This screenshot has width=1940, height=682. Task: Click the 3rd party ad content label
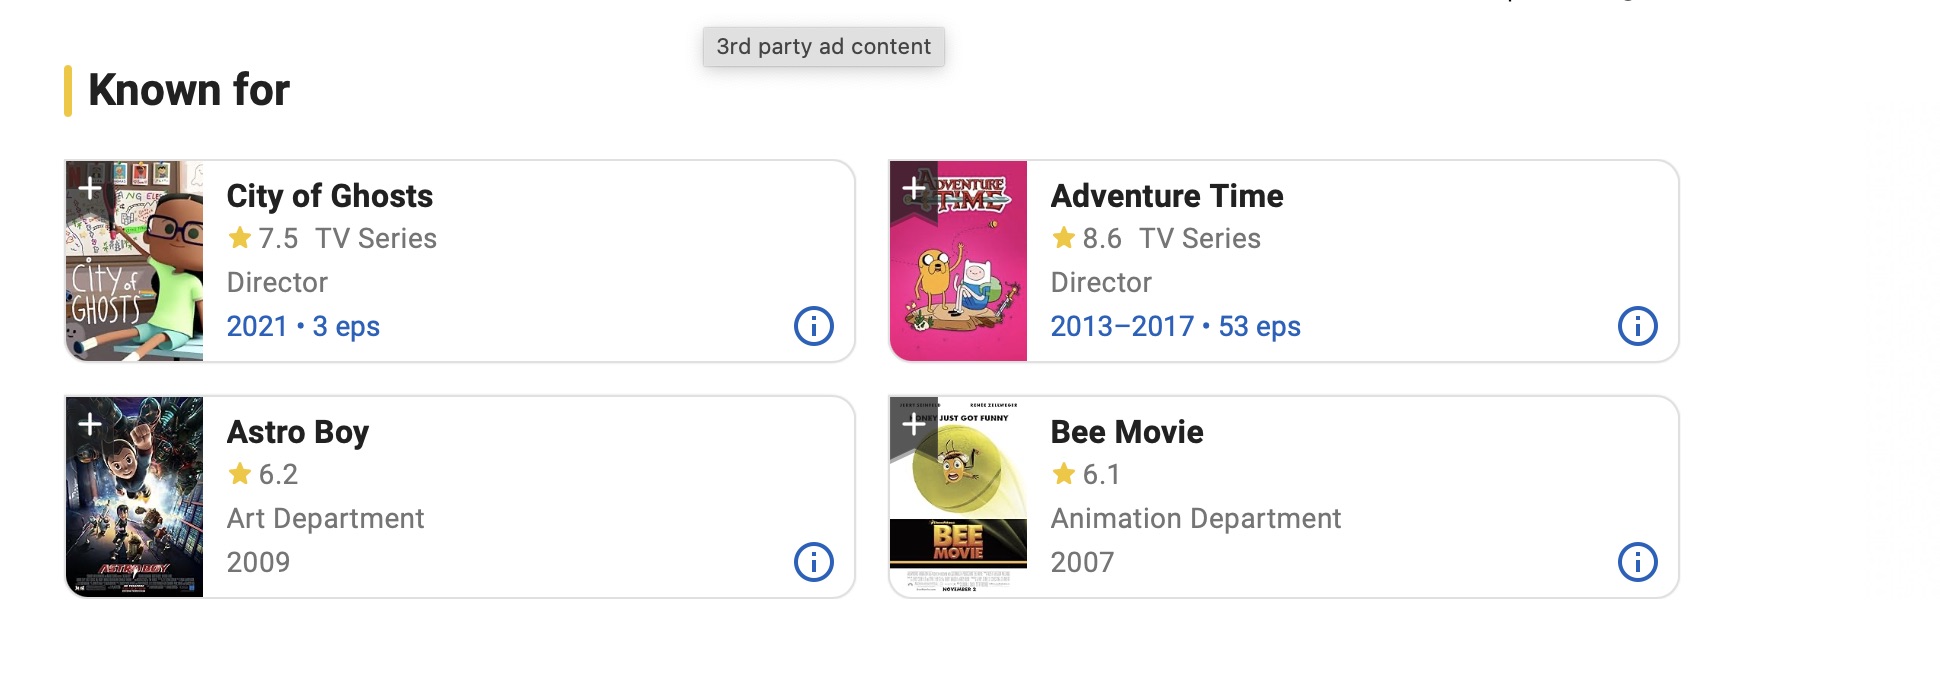pyautogui.click(x=823, y=47)
